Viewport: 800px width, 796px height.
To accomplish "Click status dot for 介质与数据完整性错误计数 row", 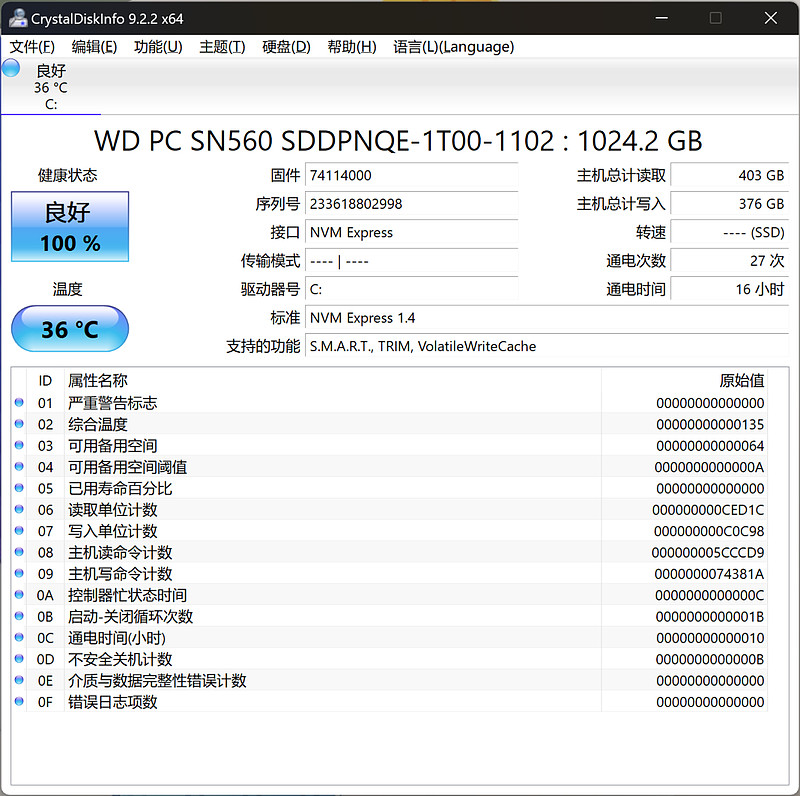I will point(19,680).
